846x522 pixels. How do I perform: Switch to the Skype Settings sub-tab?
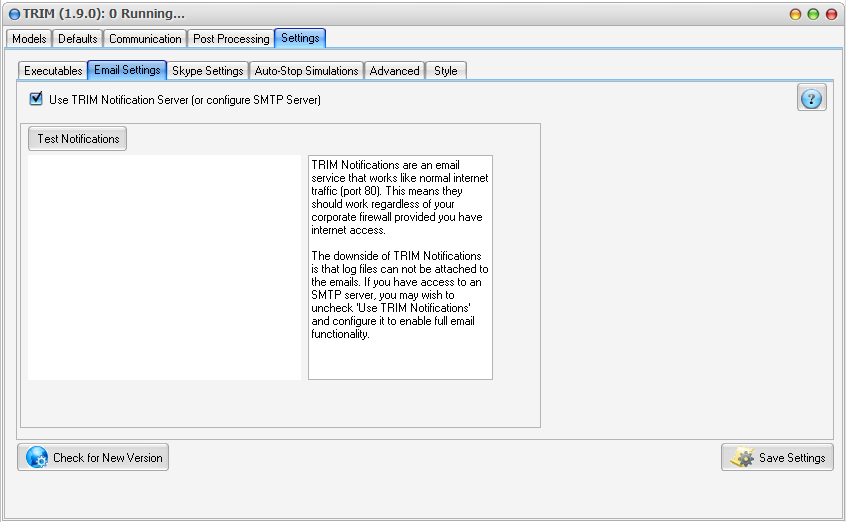[207, 71]
